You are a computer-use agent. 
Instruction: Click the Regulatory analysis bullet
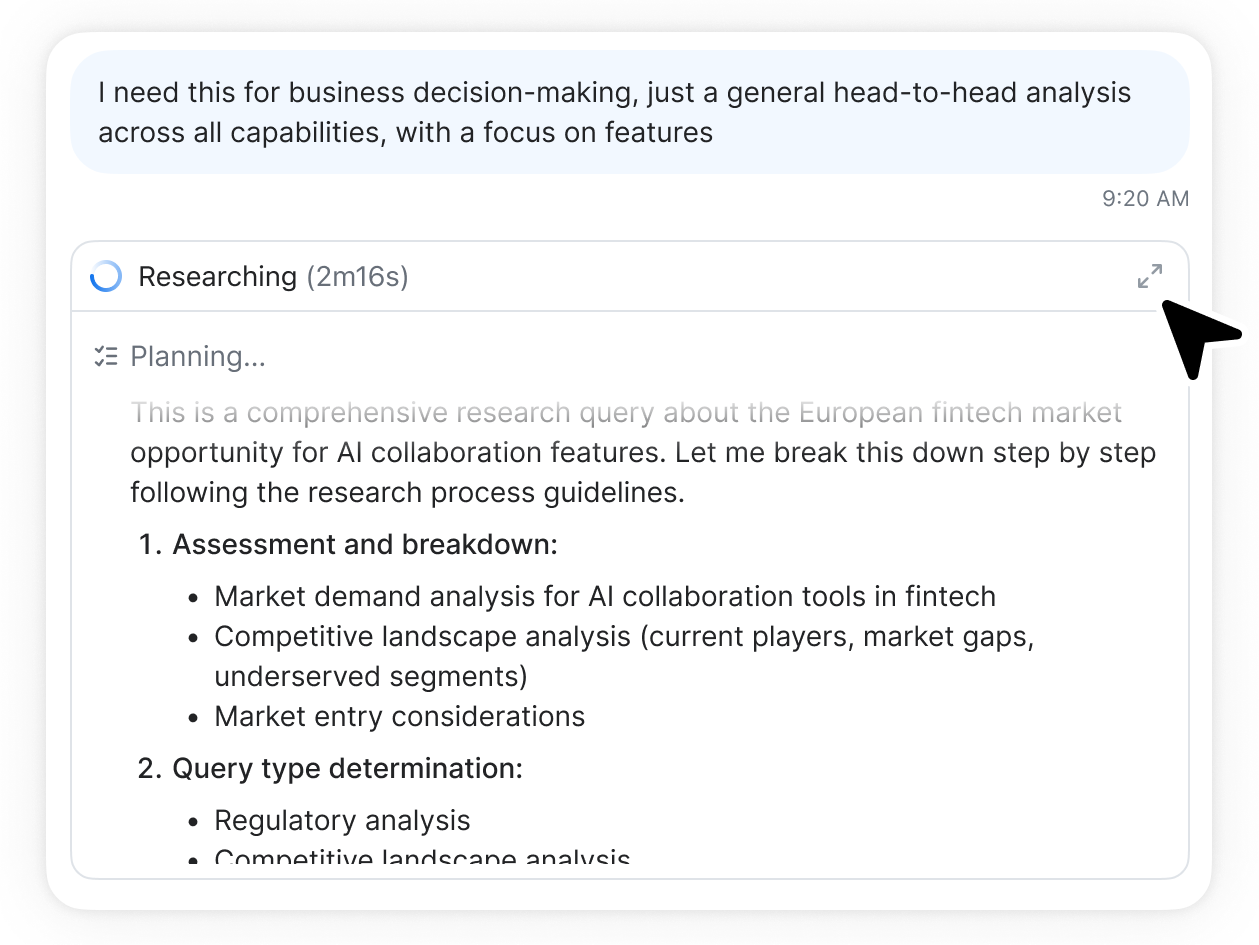pyautogui.click(x=342, y=820)
